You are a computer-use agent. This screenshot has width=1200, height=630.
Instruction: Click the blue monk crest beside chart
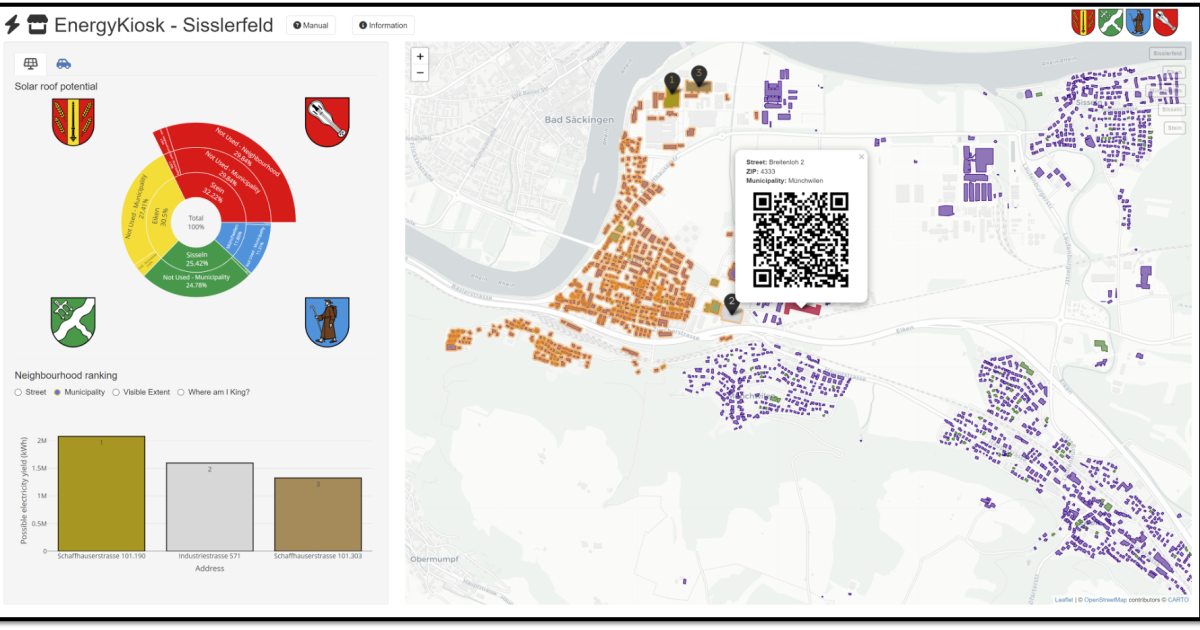click(x=326, y=321)
